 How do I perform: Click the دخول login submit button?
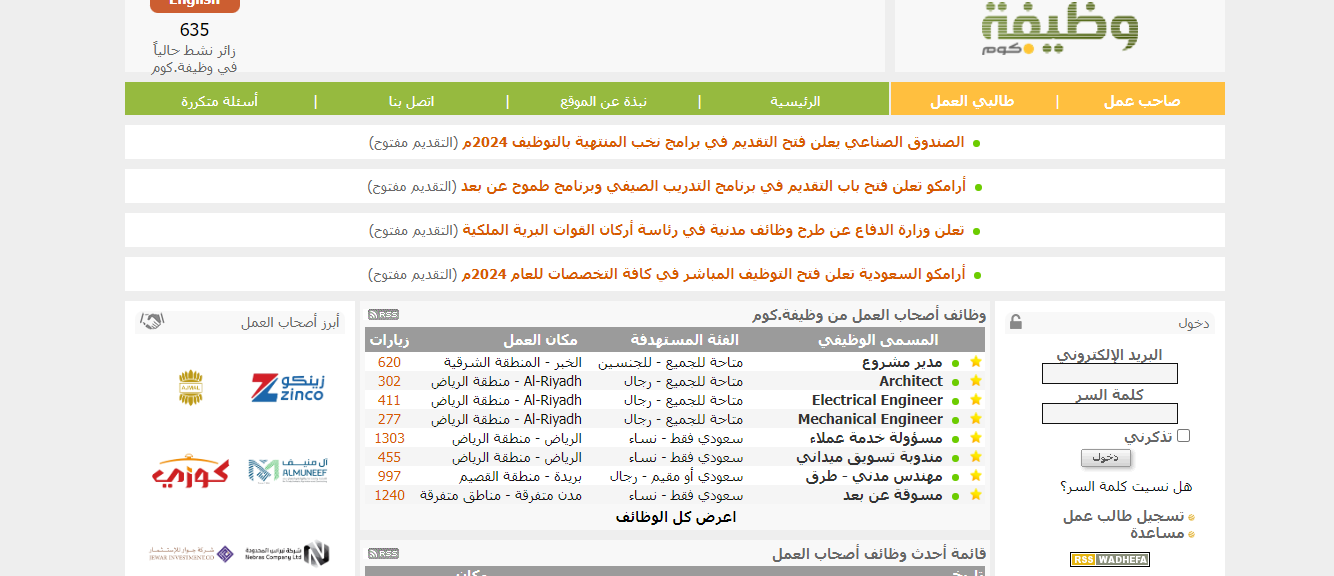coord(1106,458)
